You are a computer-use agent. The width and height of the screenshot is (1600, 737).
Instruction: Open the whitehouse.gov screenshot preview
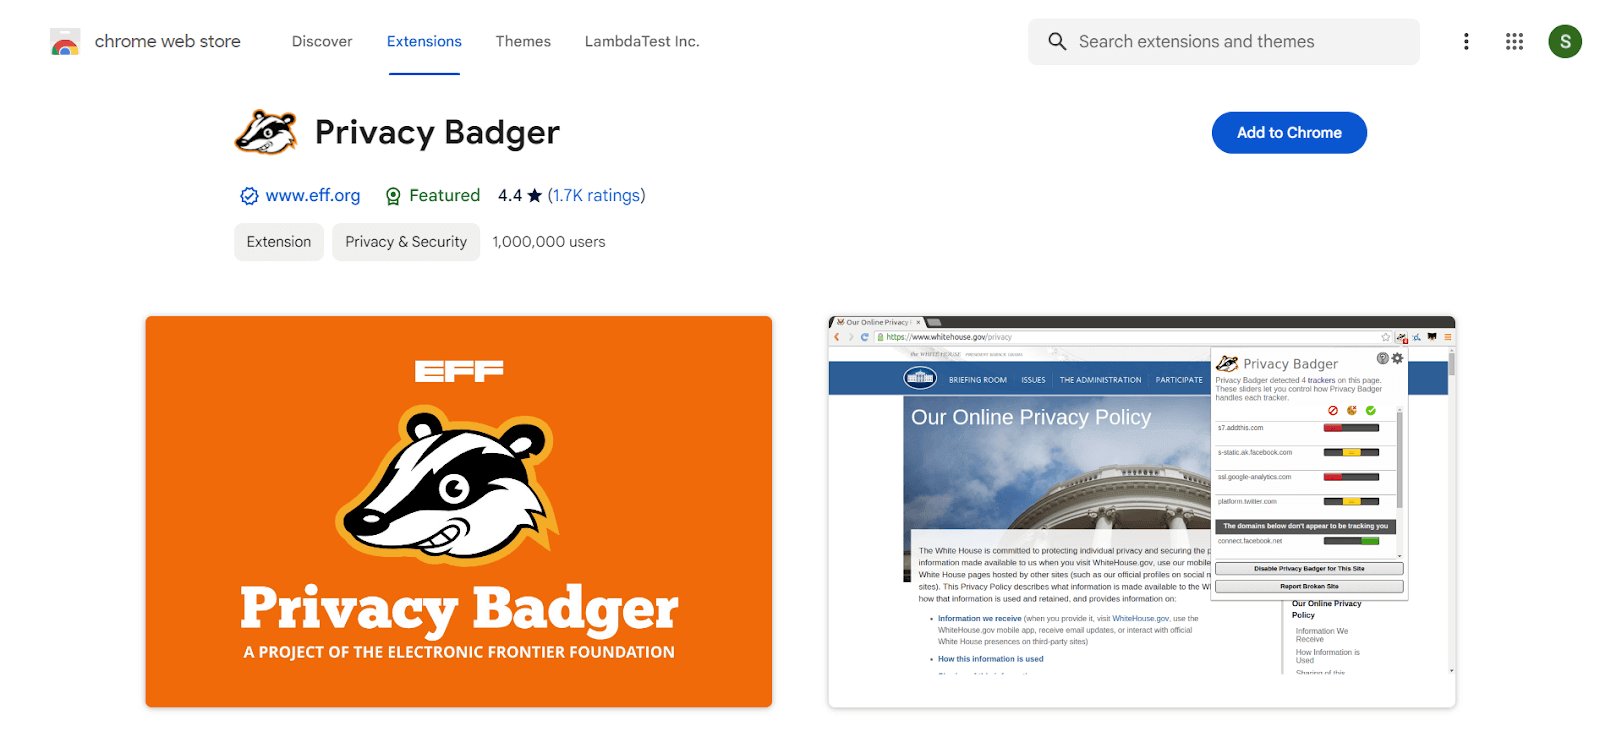(x=1142, y=512)
